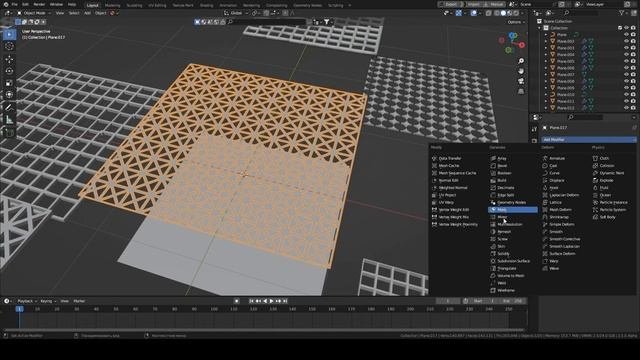Collapse the Collection tree row

pyautogui.click(x=540, y=28)
